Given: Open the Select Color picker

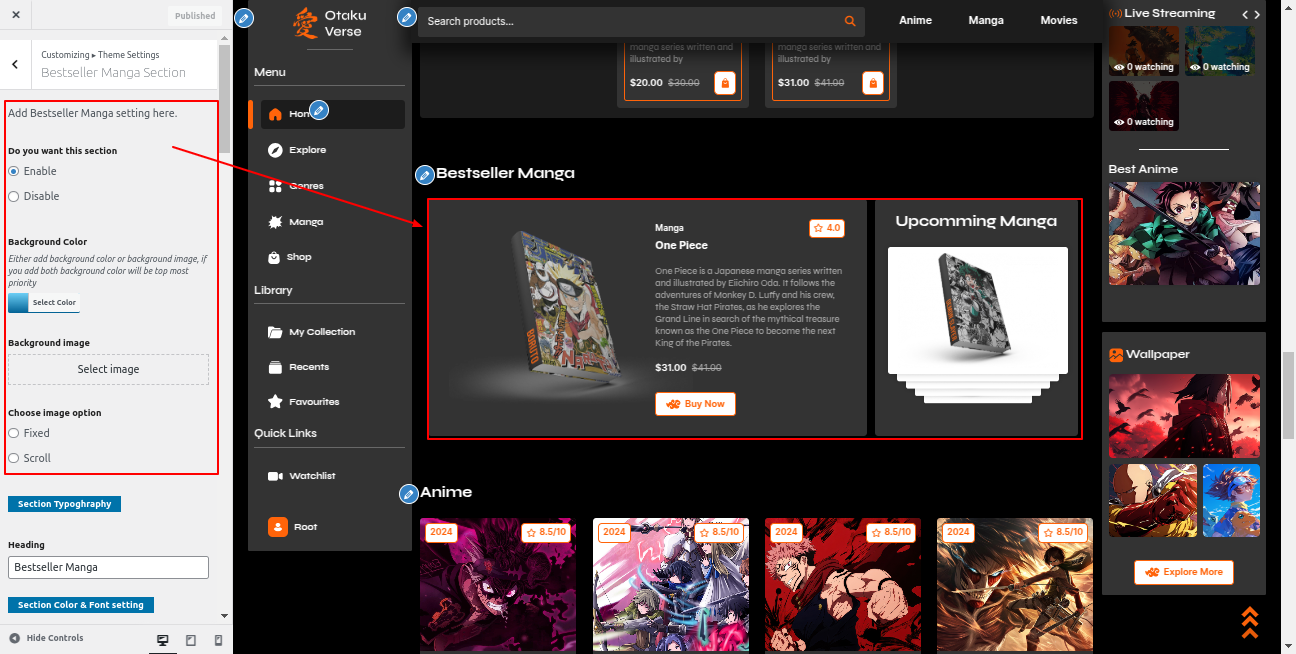Looking at the screenshot, I should pos(43,303).
